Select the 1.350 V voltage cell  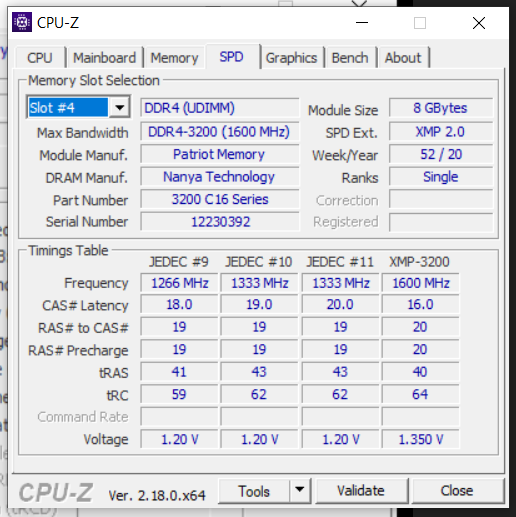click(420, 439)
